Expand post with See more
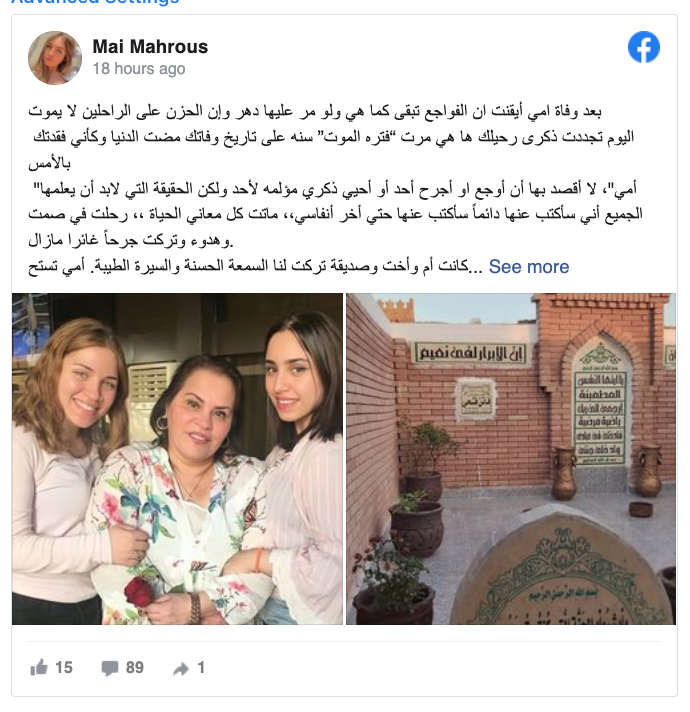The image size is (690, 712). [x=529, y=267]
